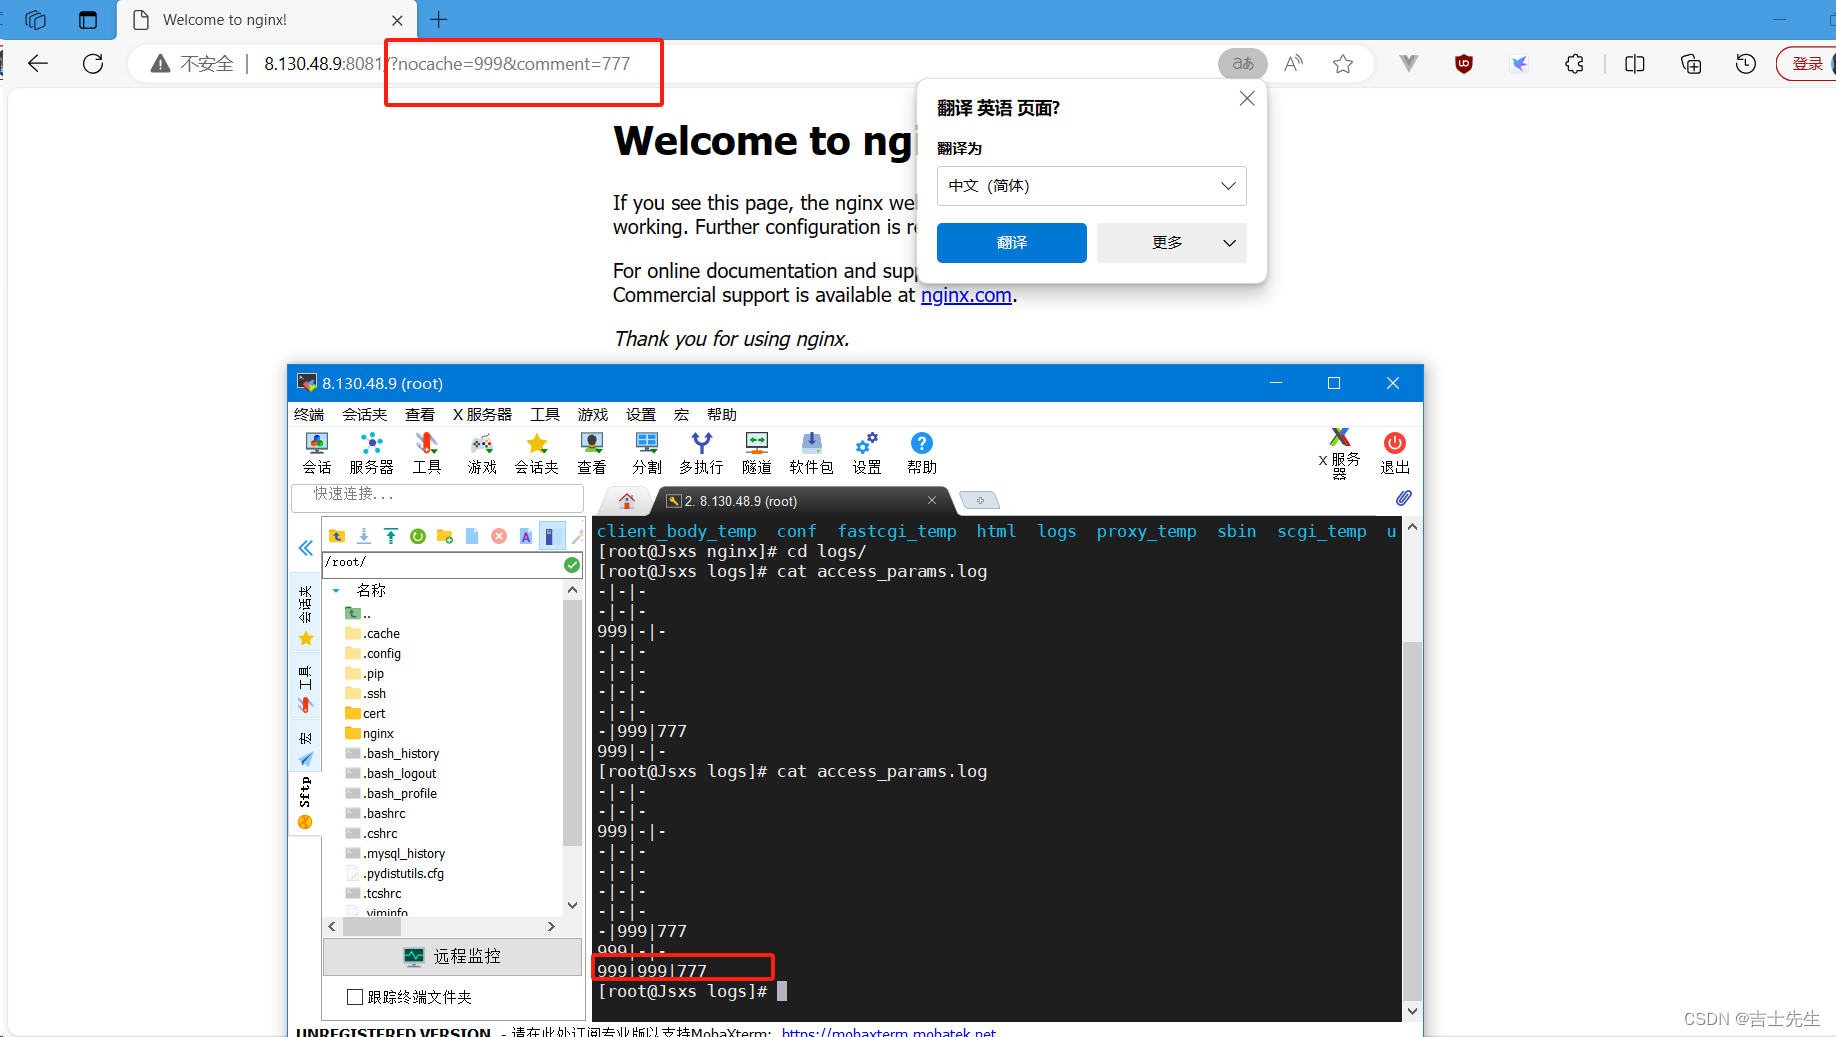Click the Remote monitoring (远程监控) button
Screen dimensions: 1836x1037
coord(452,956)
